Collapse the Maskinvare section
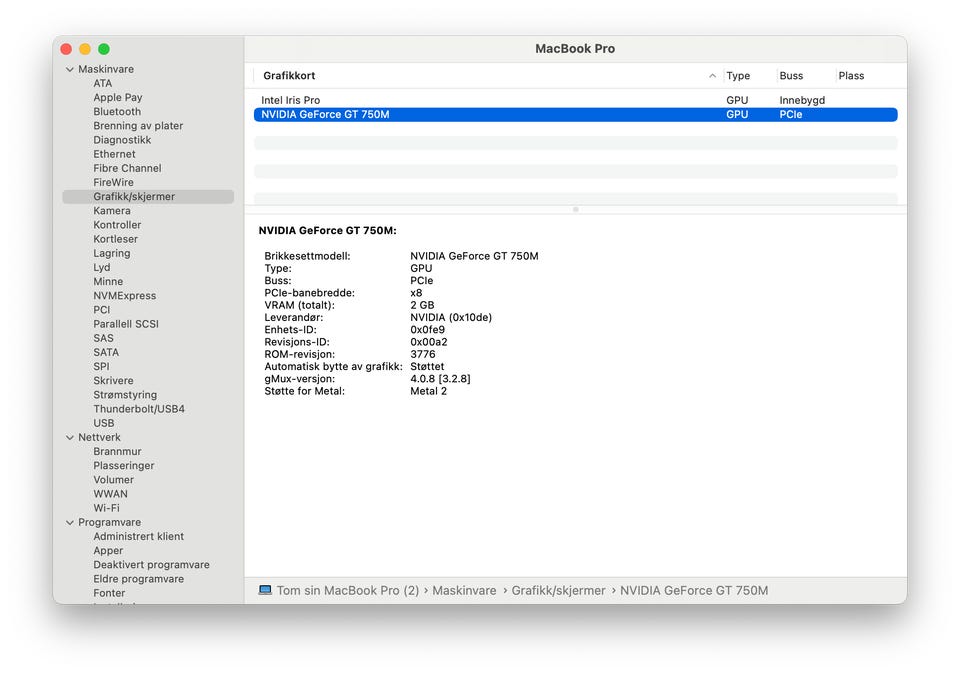The height and width of the screenshot is (674, 960). (70, 69)
